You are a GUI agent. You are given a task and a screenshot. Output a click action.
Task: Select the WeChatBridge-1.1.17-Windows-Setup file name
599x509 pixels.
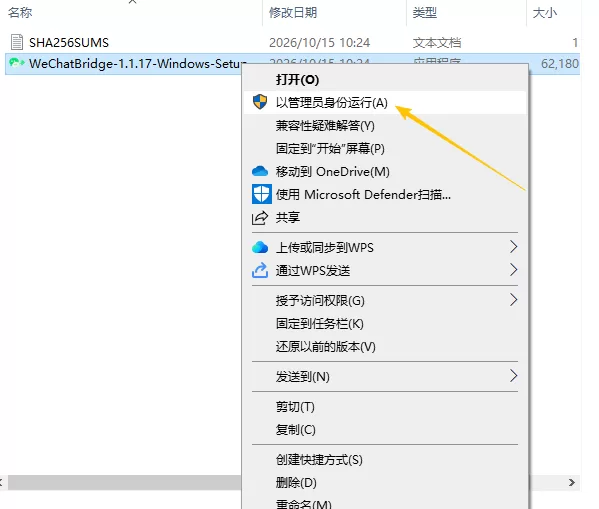click(138, 63)
